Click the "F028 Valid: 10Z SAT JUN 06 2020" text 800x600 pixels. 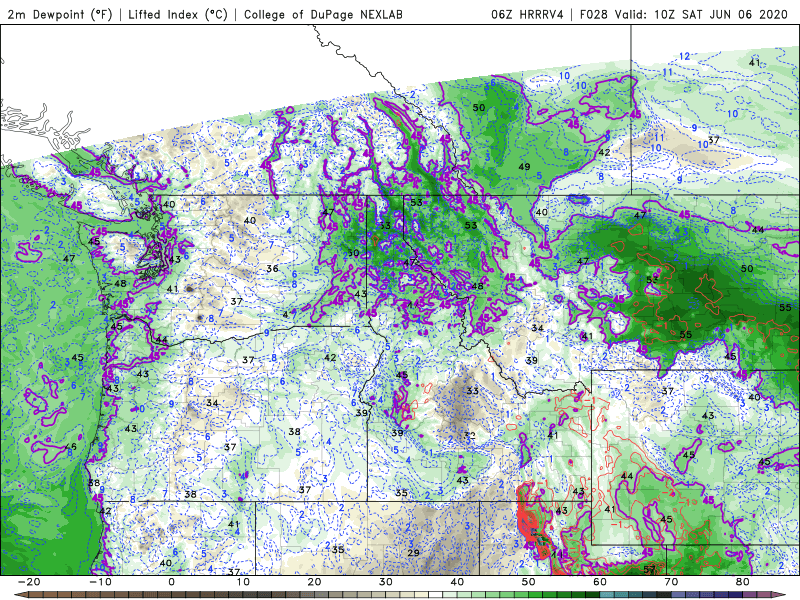click(684, 14)
